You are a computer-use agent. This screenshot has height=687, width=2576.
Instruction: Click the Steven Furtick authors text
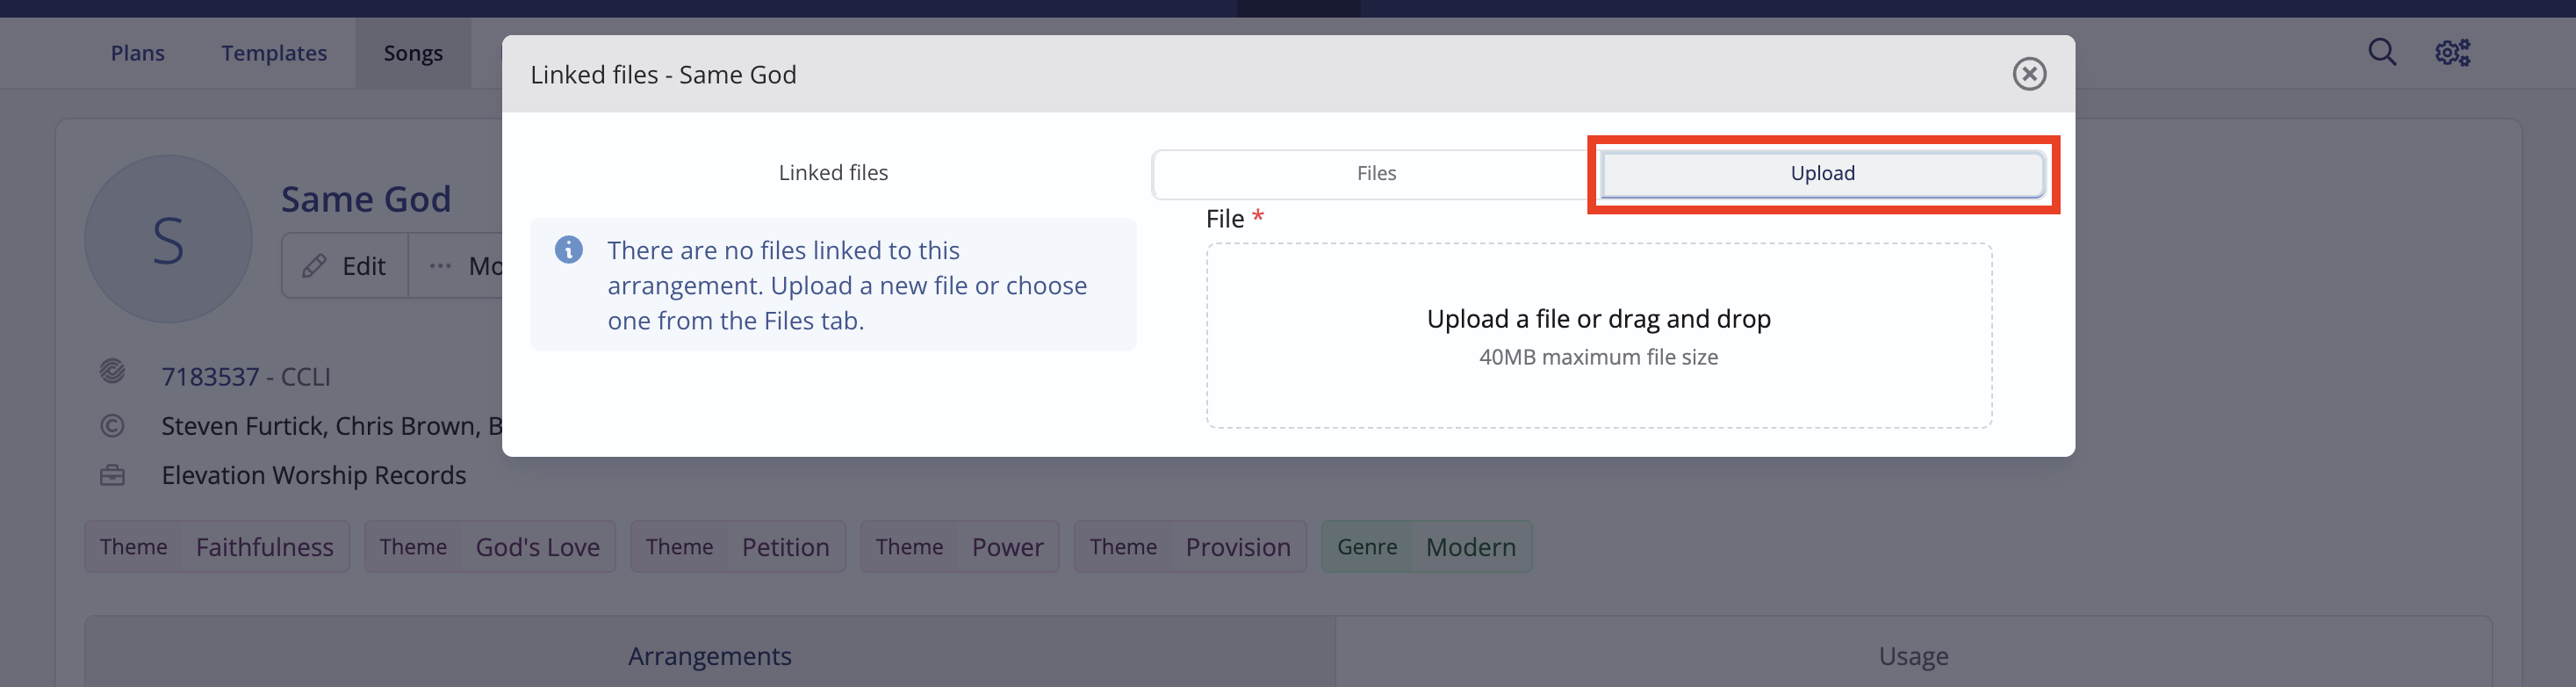point(332,426)
